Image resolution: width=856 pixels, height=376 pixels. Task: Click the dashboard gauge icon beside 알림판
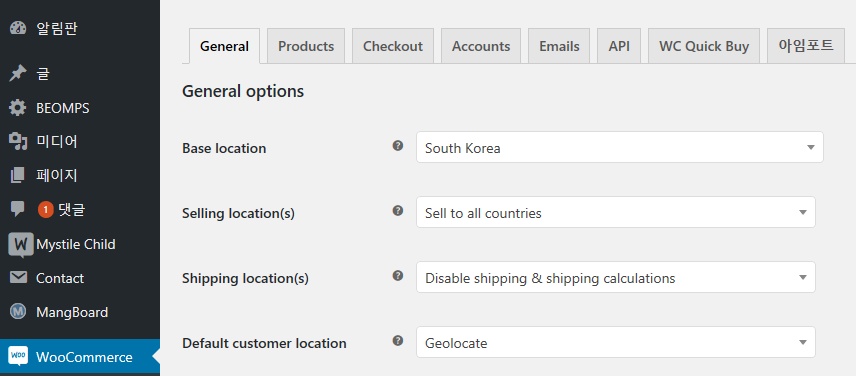click(17, 28)
